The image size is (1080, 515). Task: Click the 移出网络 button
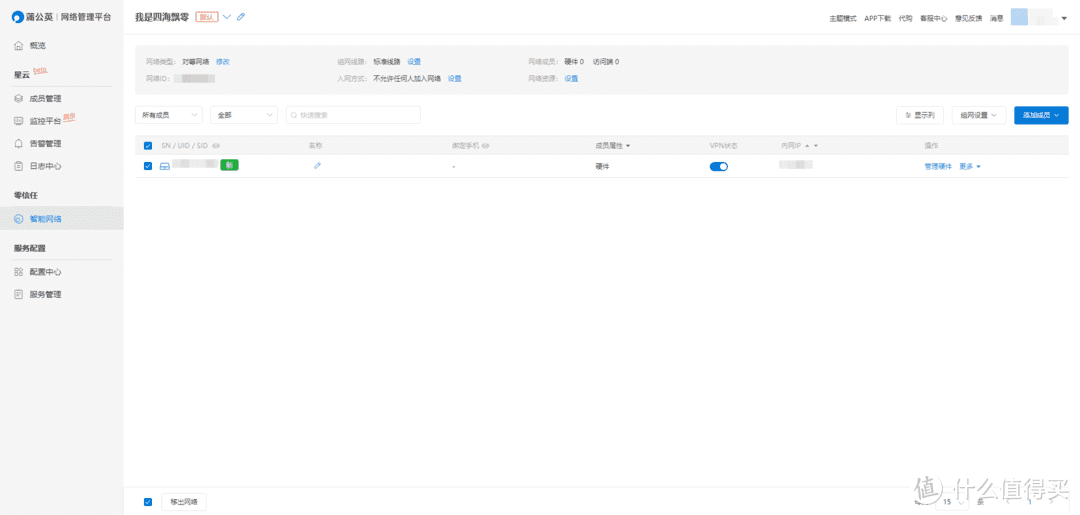coord(184,502)
